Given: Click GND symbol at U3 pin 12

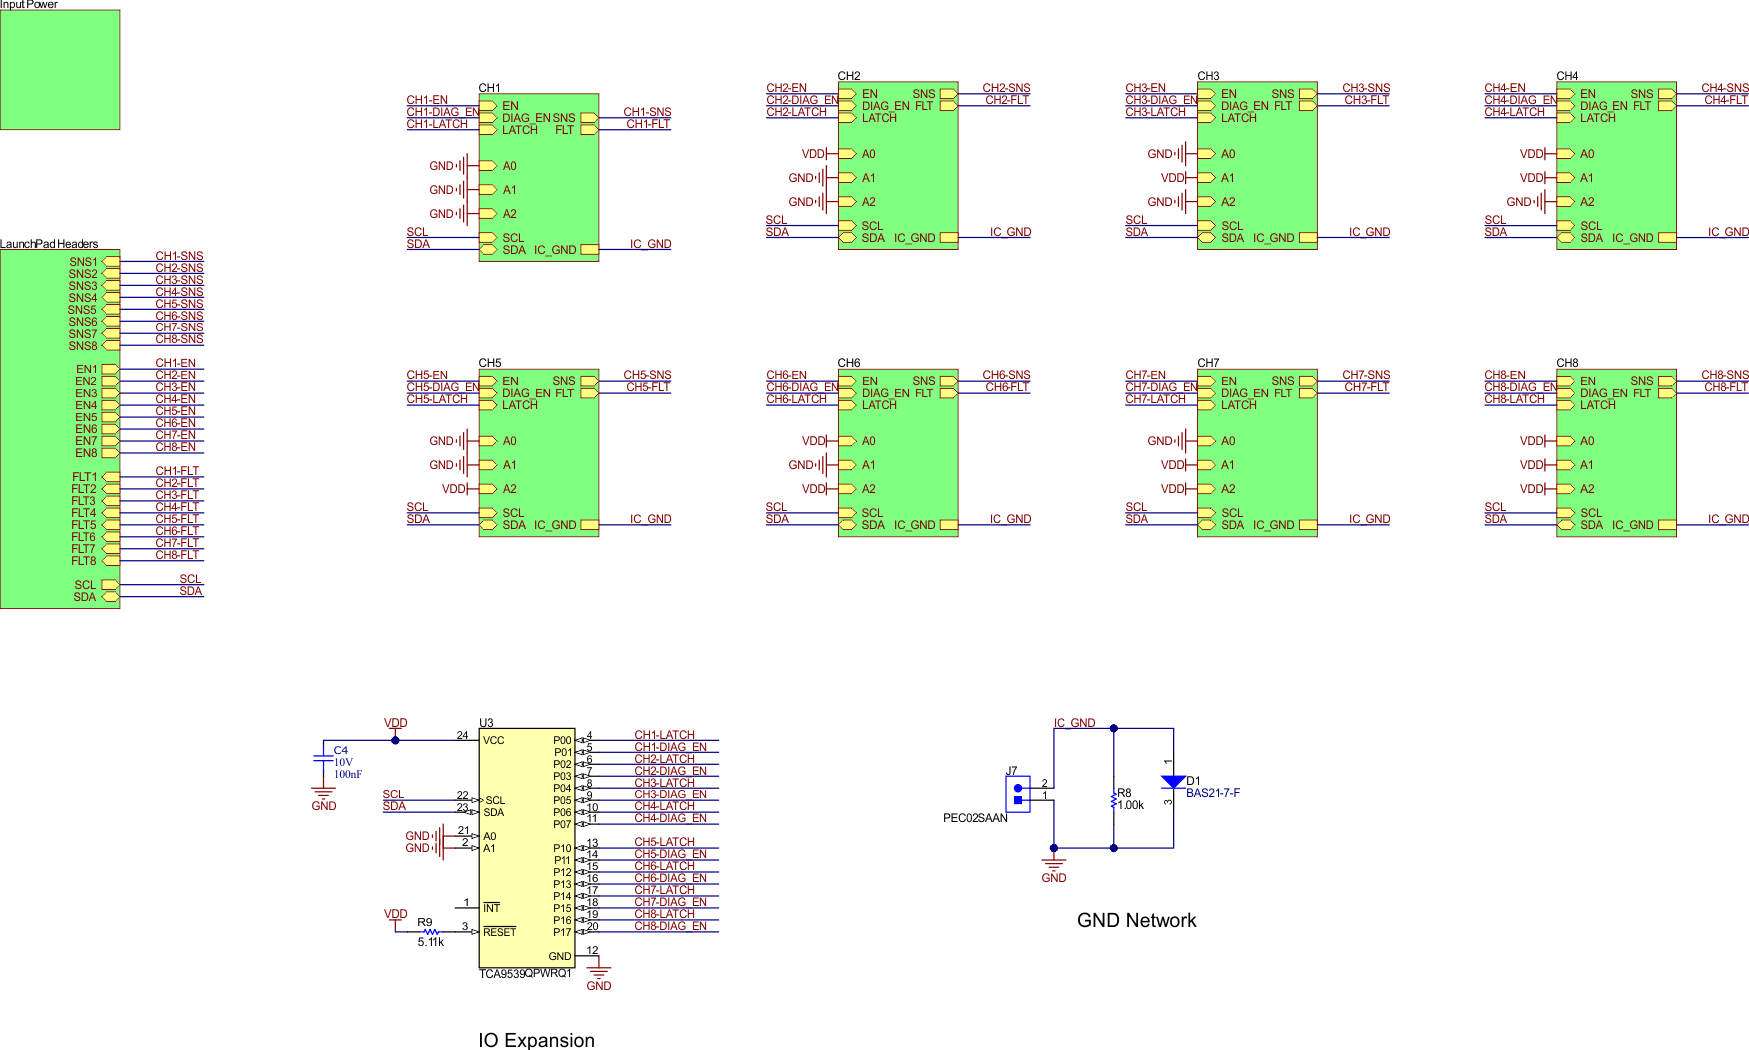Looking at the screenshot, I should click(598, 974).
